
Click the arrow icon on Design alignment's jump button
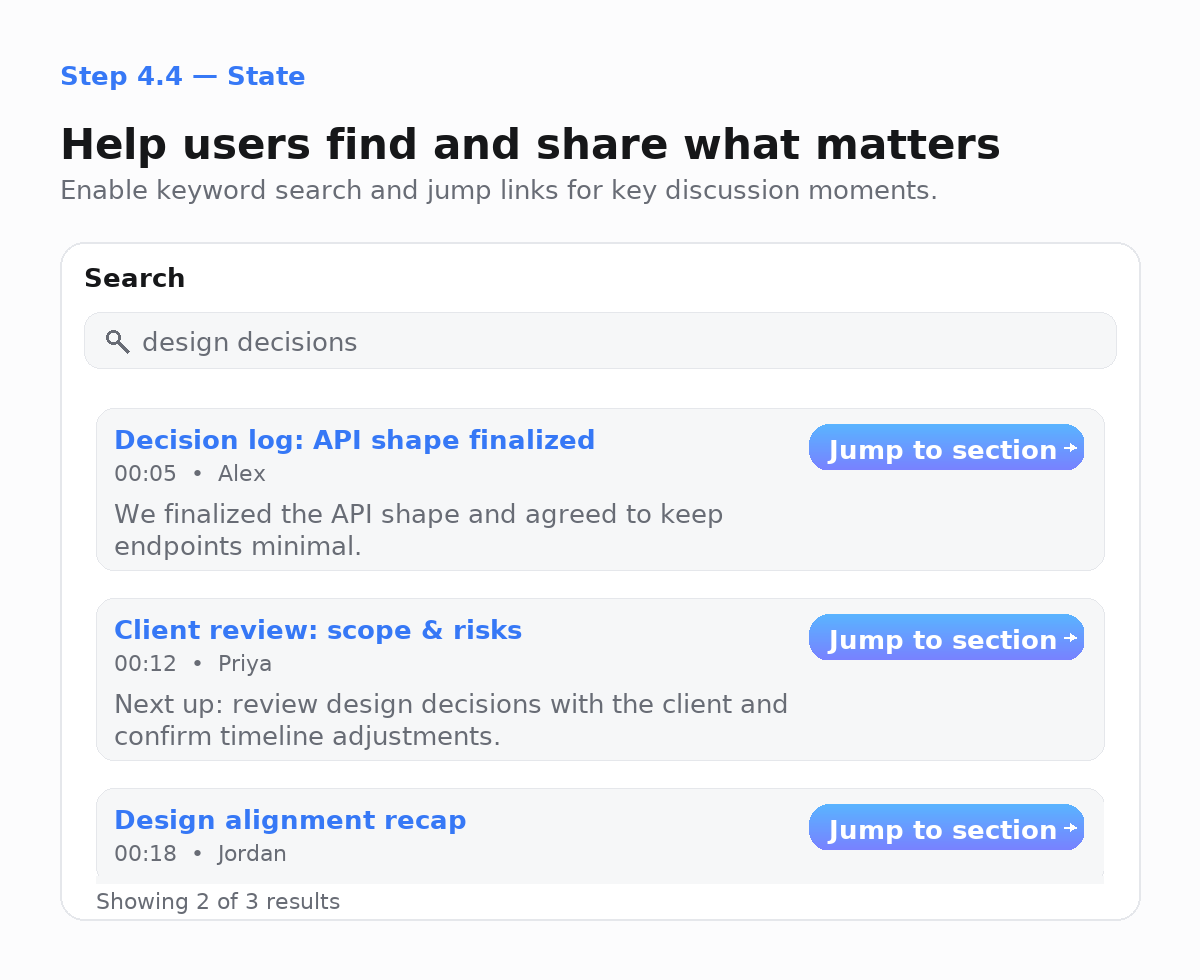(1071, 828)
